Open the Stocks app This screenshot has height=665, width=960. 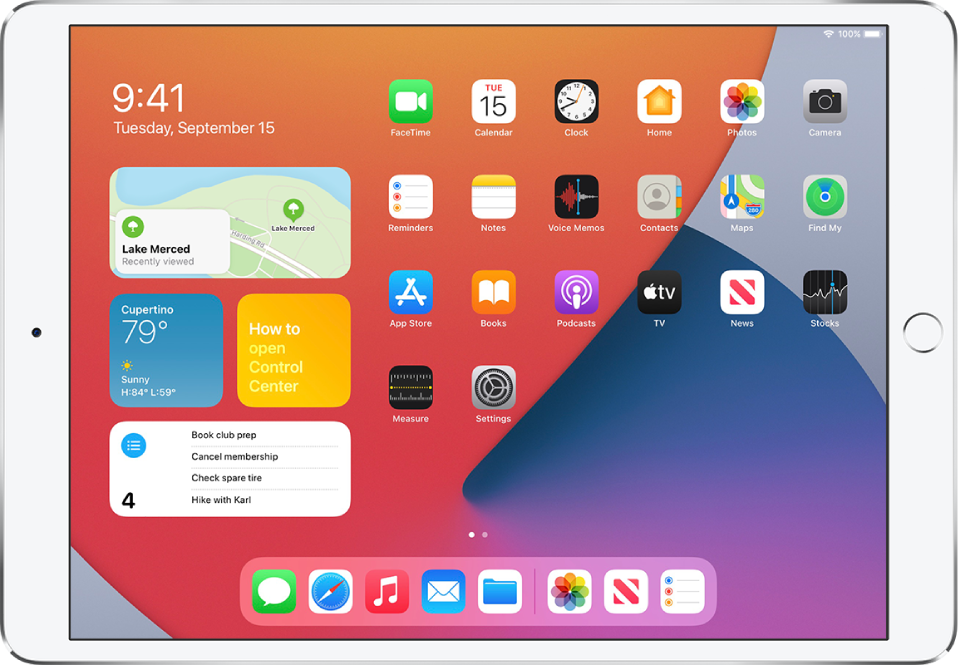click(x=825, y=293)
